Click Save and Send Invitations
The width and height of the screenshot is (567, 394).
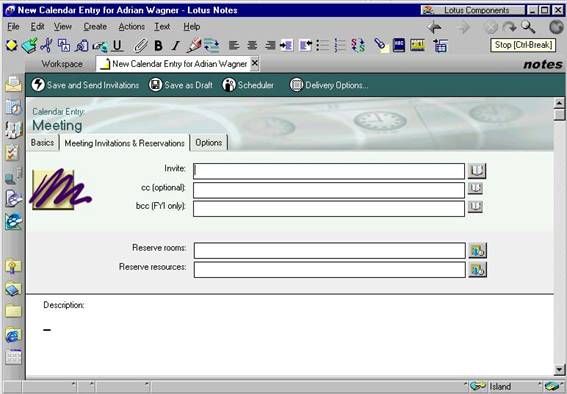[85, 85]
